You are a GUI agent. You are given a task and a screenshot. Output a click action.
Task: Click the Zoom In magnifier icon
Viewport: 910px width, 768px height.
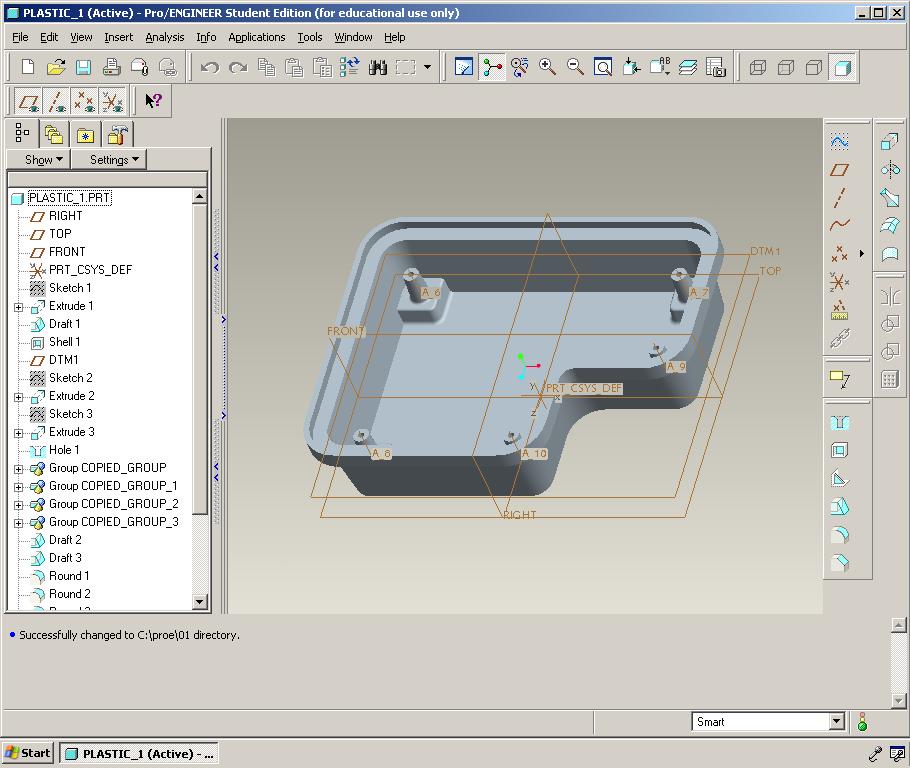point(547,67)
